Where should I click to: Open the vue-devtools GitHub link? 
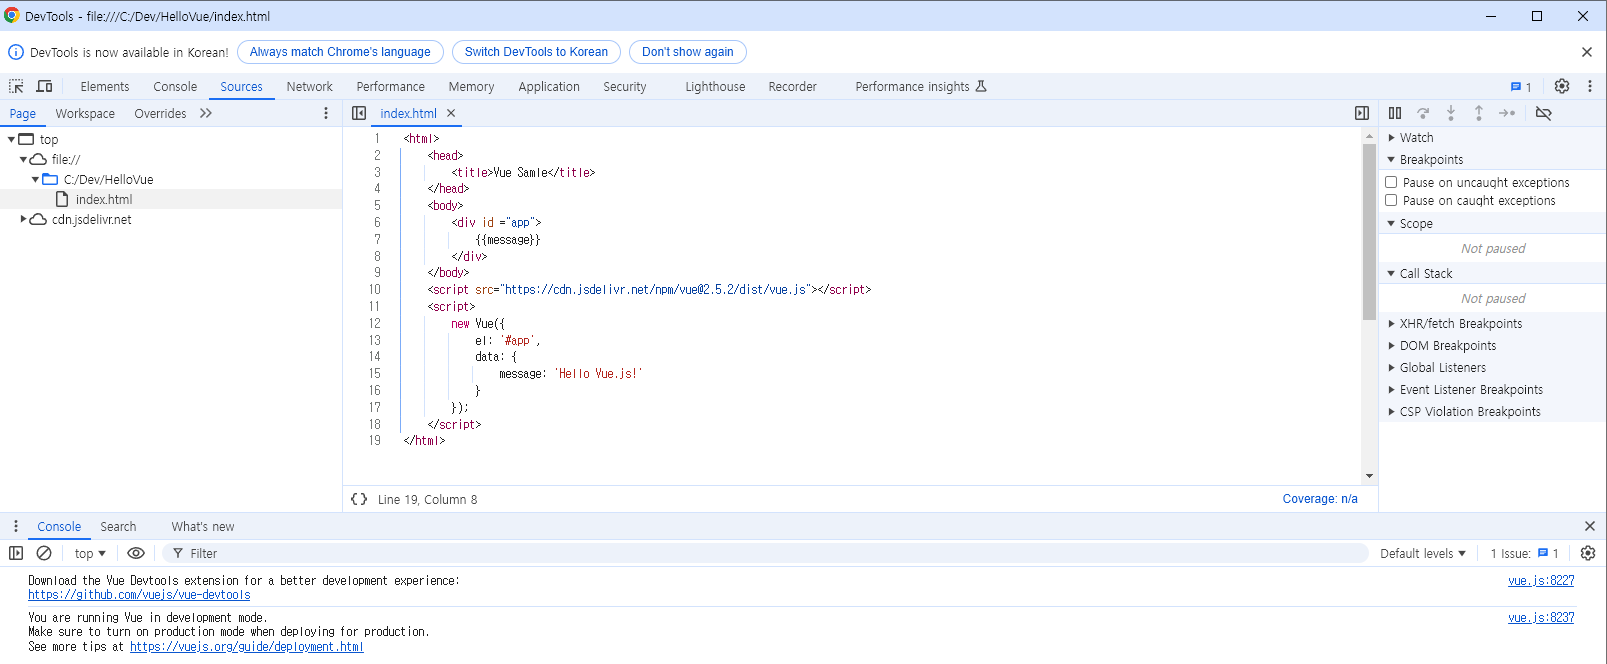[x=139, y=595]
